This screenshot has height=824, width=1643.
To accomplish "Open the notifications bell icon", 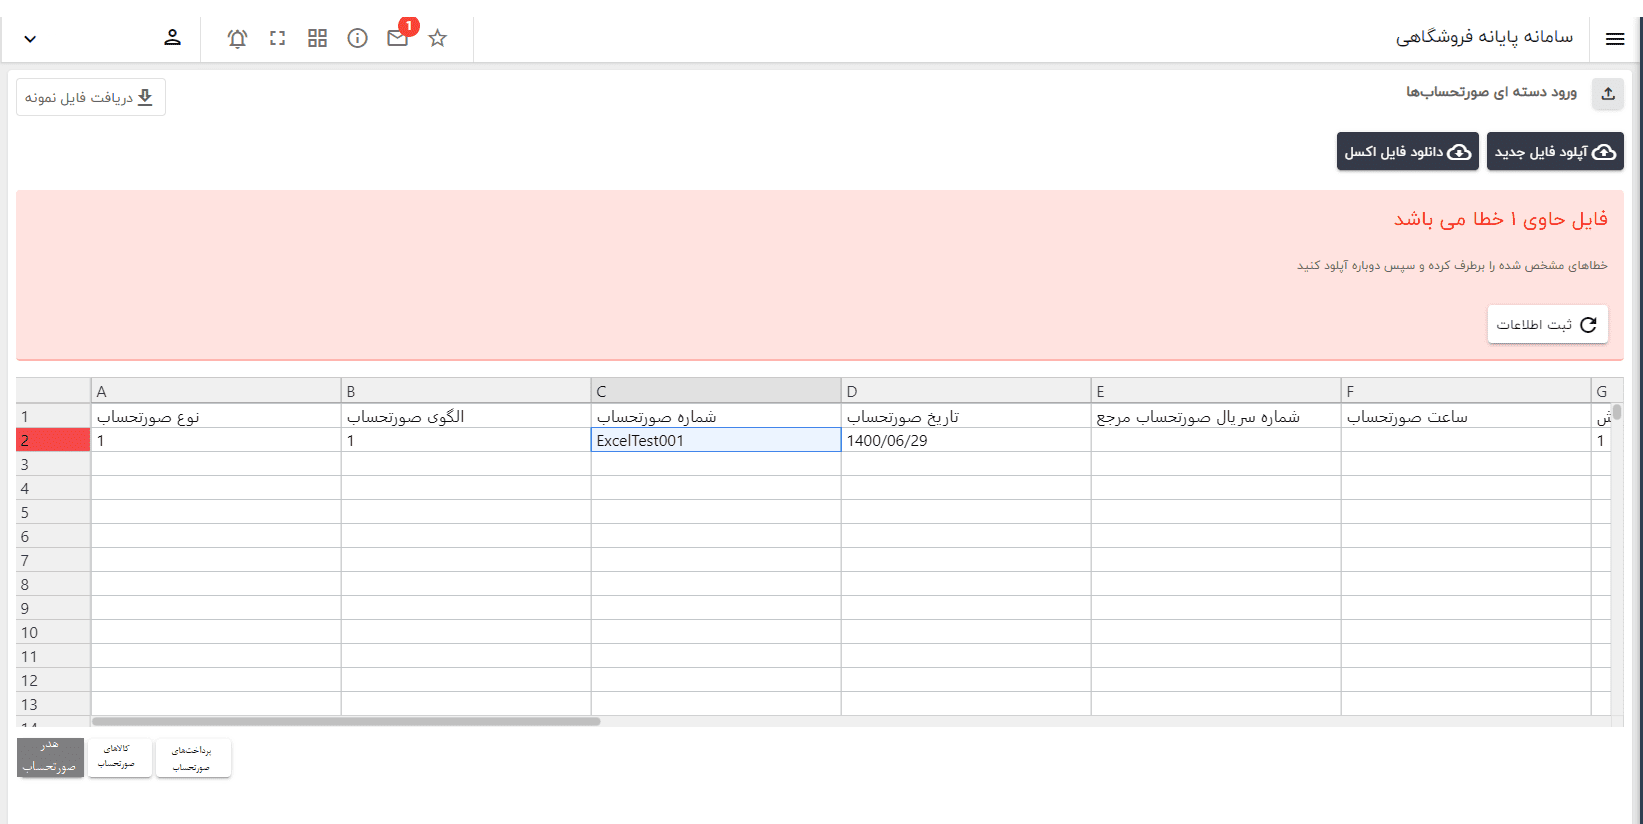I will pyautogui.click(x=237, y=38).
